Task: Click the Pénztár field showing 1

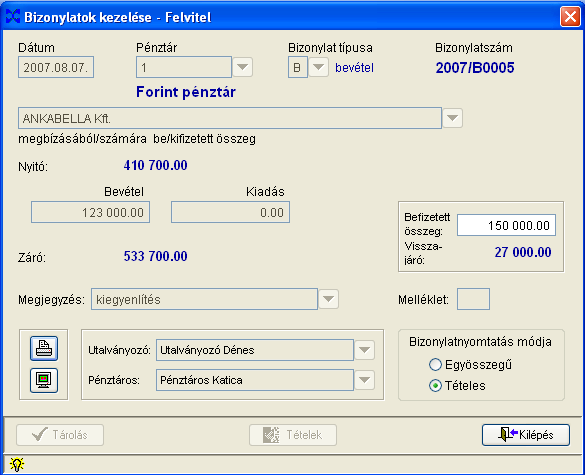Action: pos(184,67)
